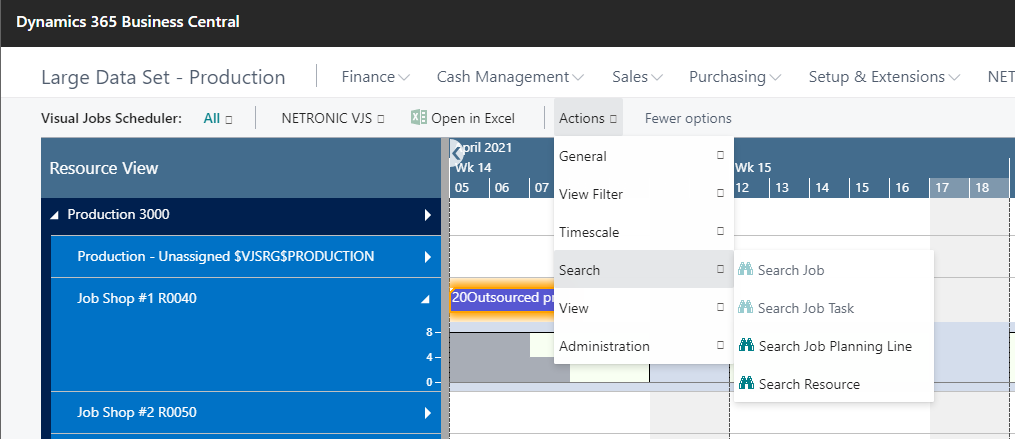Collapse the Job Shop #1 R0040 row
The image size is (1015, 439).
425,299
